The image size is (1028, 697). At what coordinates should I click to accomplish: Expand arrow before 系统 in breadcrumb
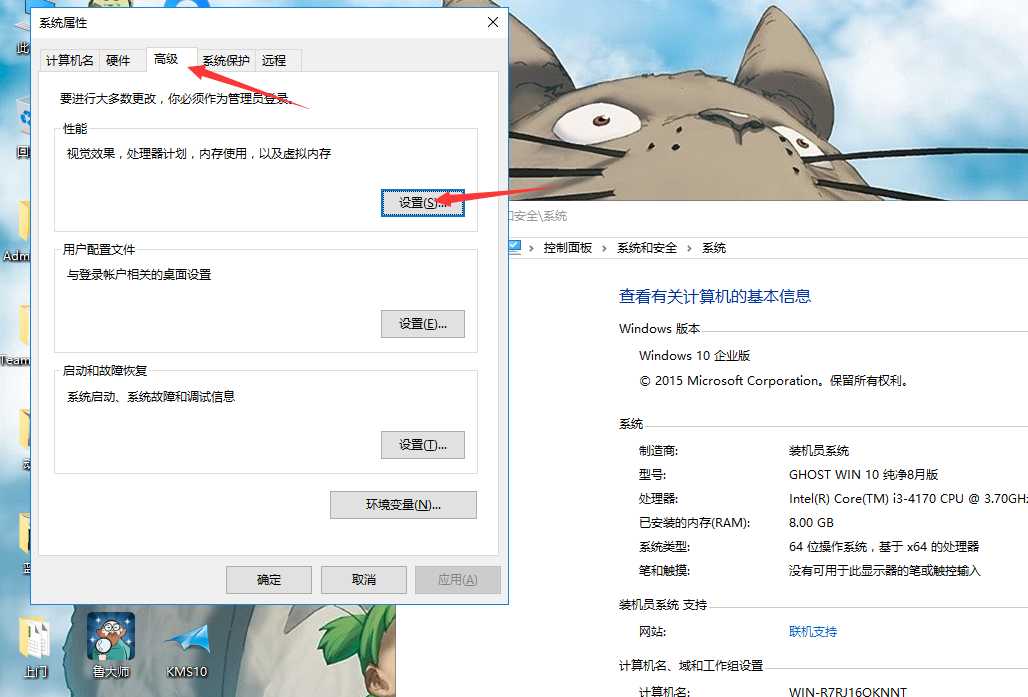(689, 248)
